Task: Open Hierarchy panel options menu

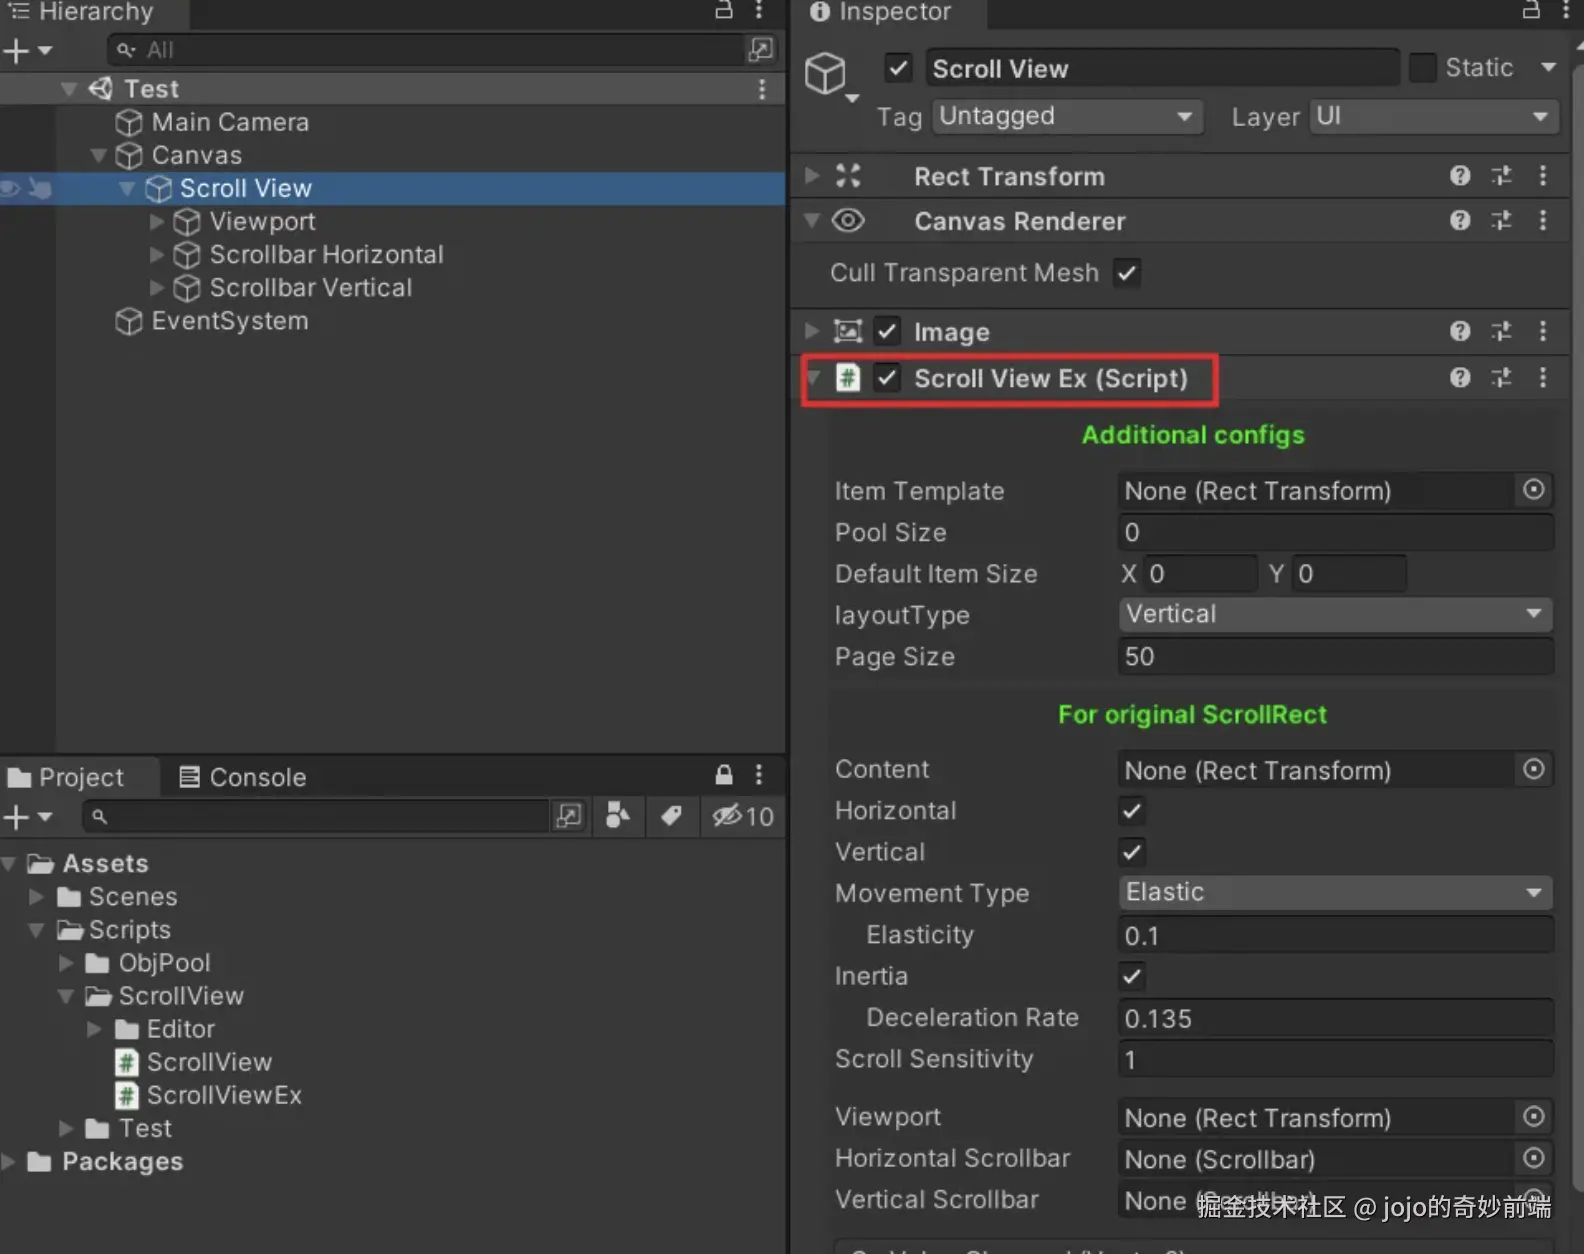Action: coord(759,10)
